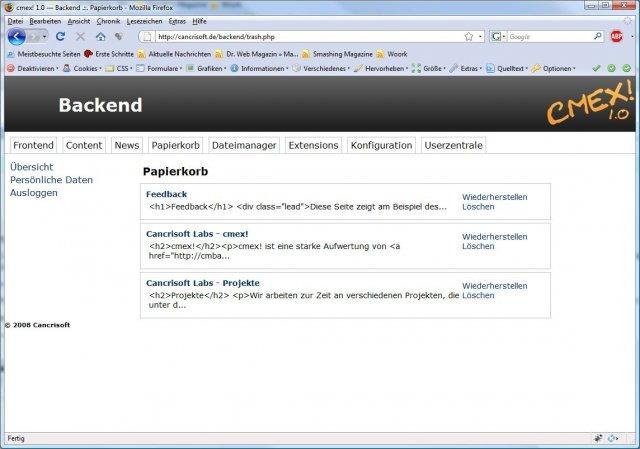This screenshot has height=449, width=640.
Task: Switch to the Frontend tab
Action: (x=33, y=145)
